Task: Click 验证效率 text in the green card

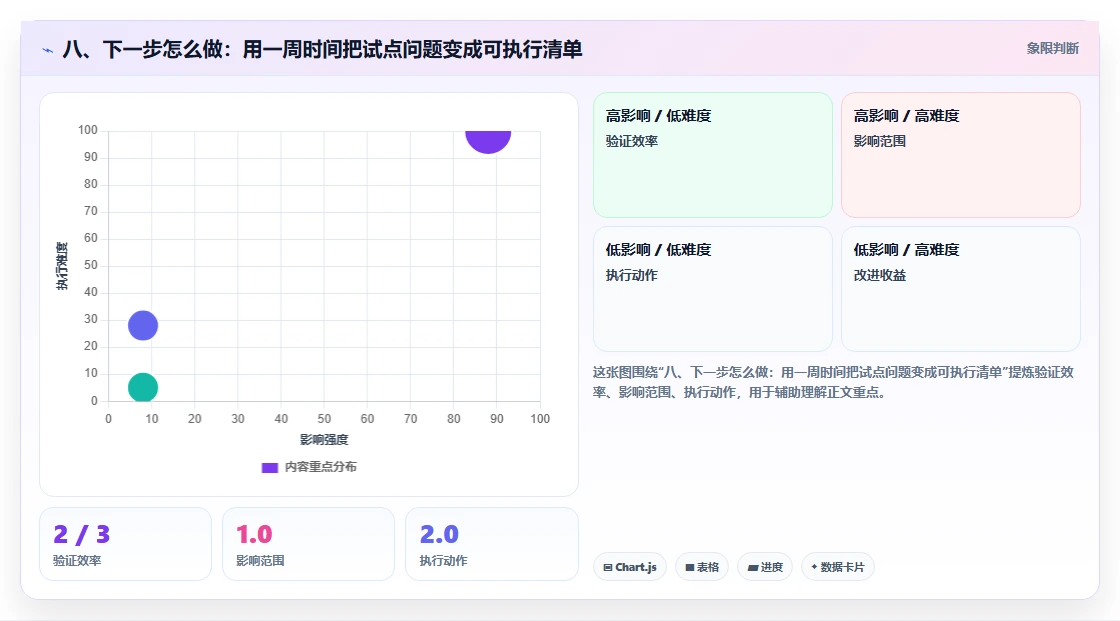Action: coord(632,141)
